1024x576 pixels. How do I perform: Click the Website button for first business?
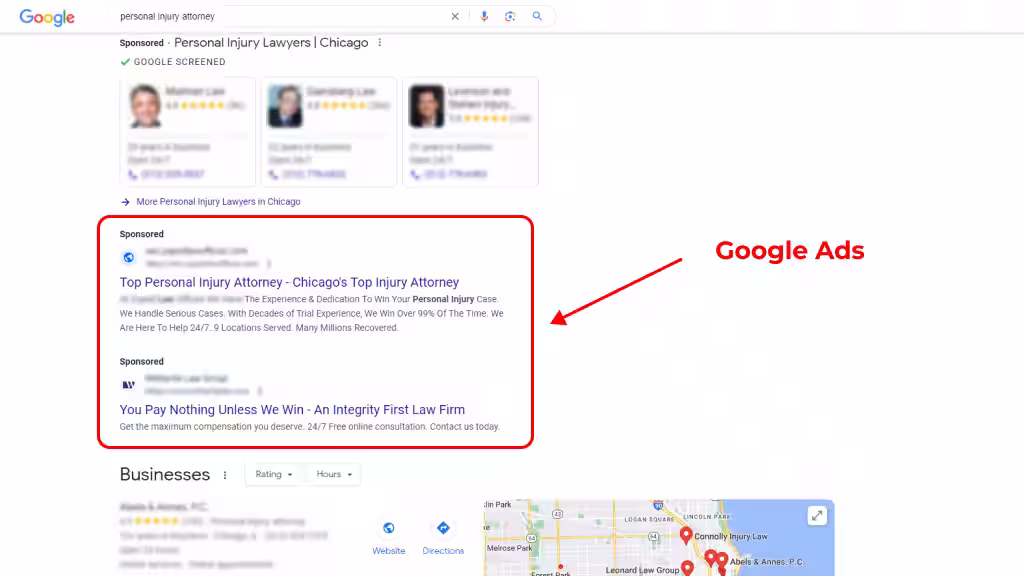click(389, 537)
